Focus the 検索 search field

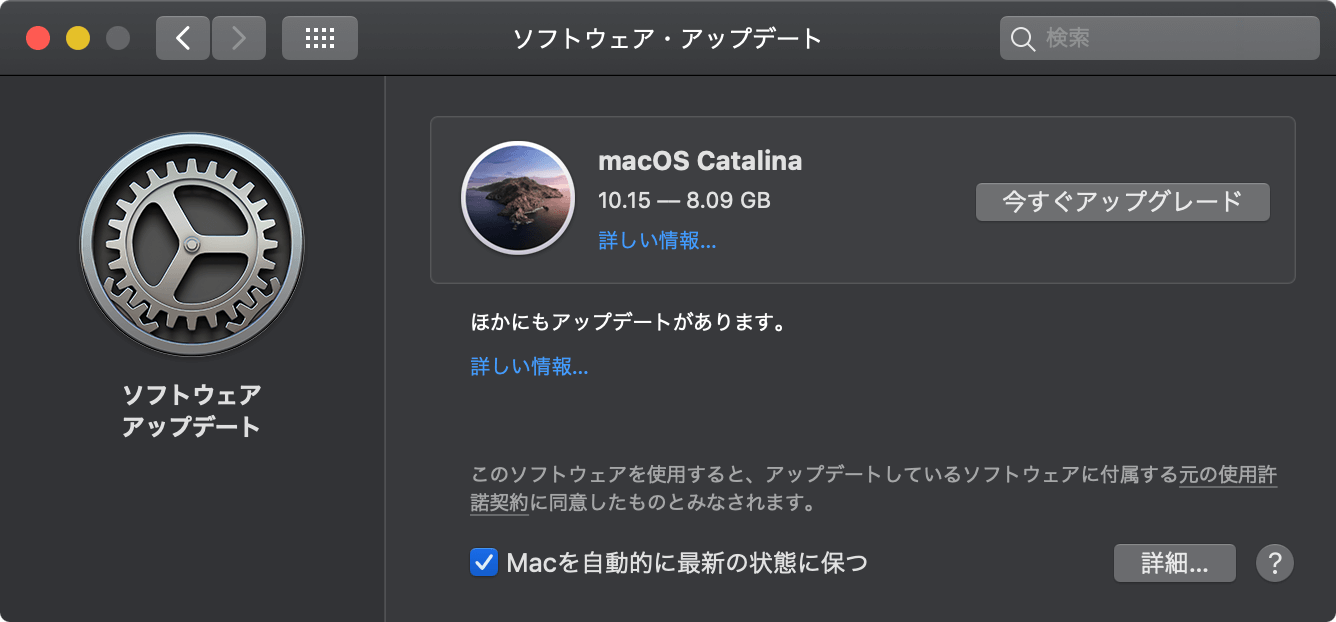(1160, 39)
